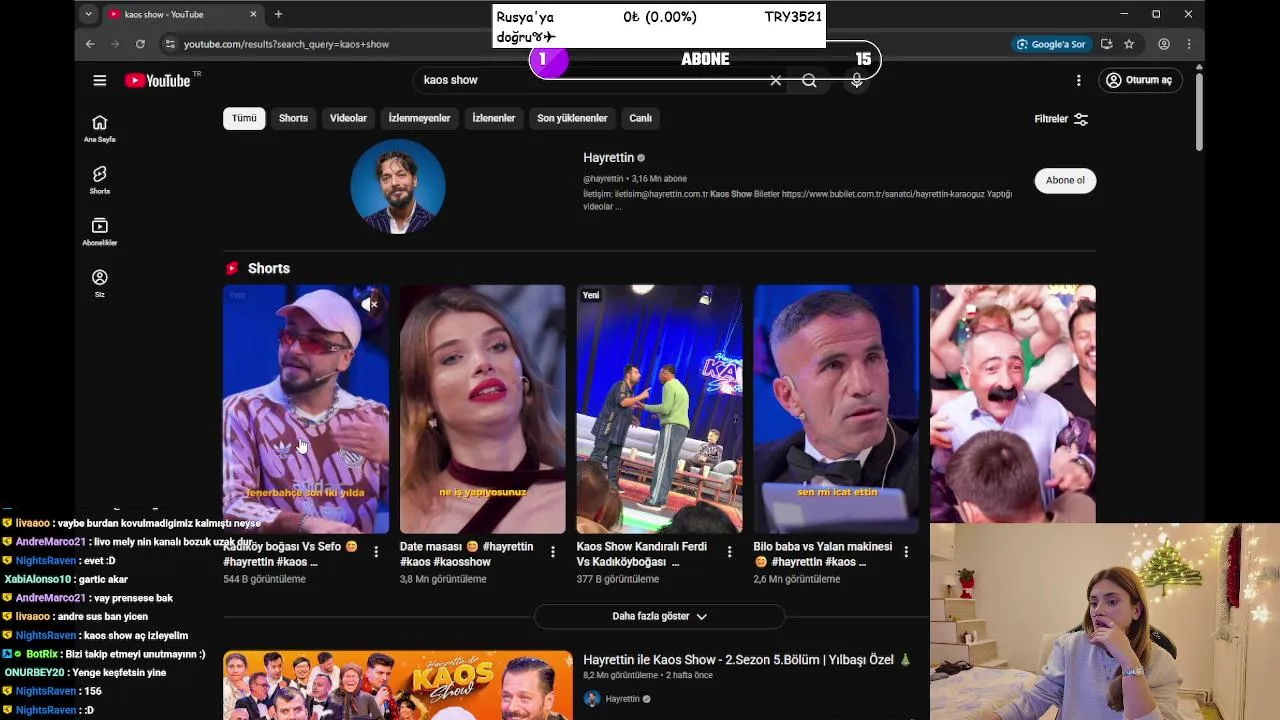Clear the search box with X
1280x720 pixels.
(776, 80)
